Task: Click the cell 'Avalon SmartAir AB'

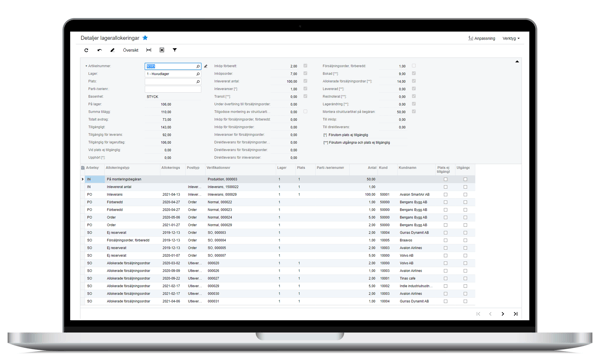Action: click(x=414, y=194)
